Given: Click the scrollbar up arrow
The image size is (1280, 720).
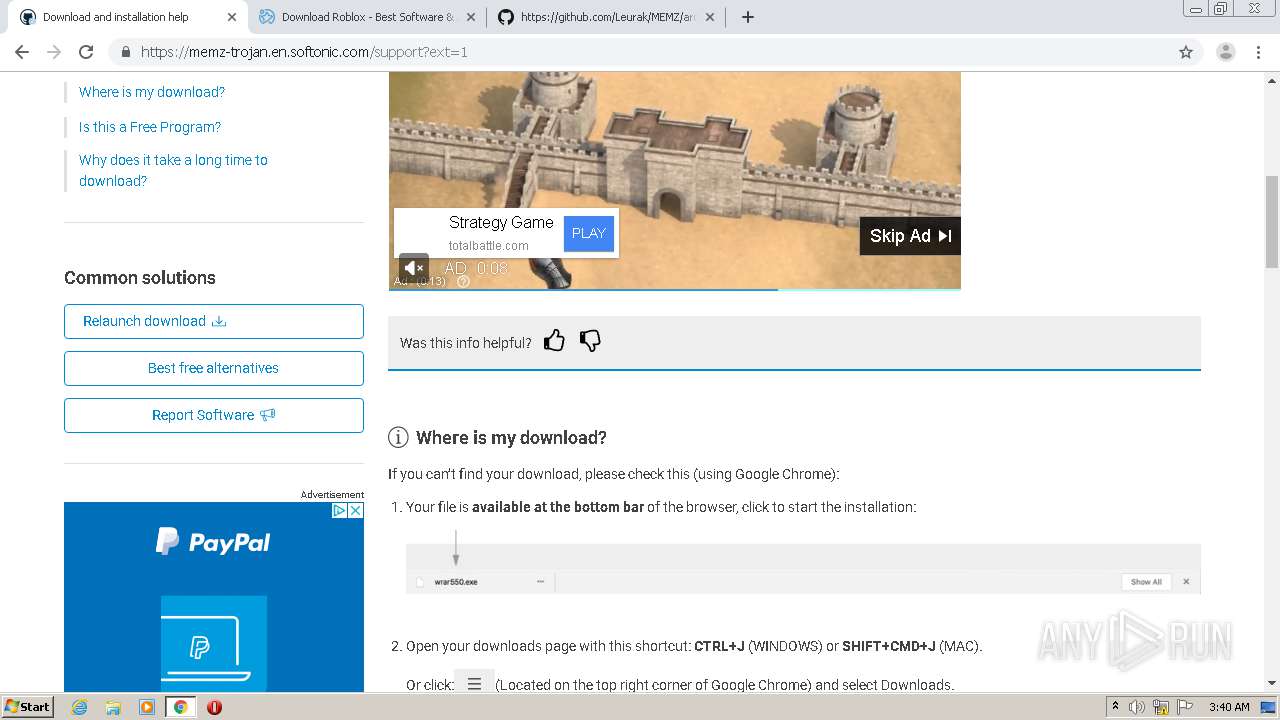Looking at the screenshot, I should point(1272,79).
